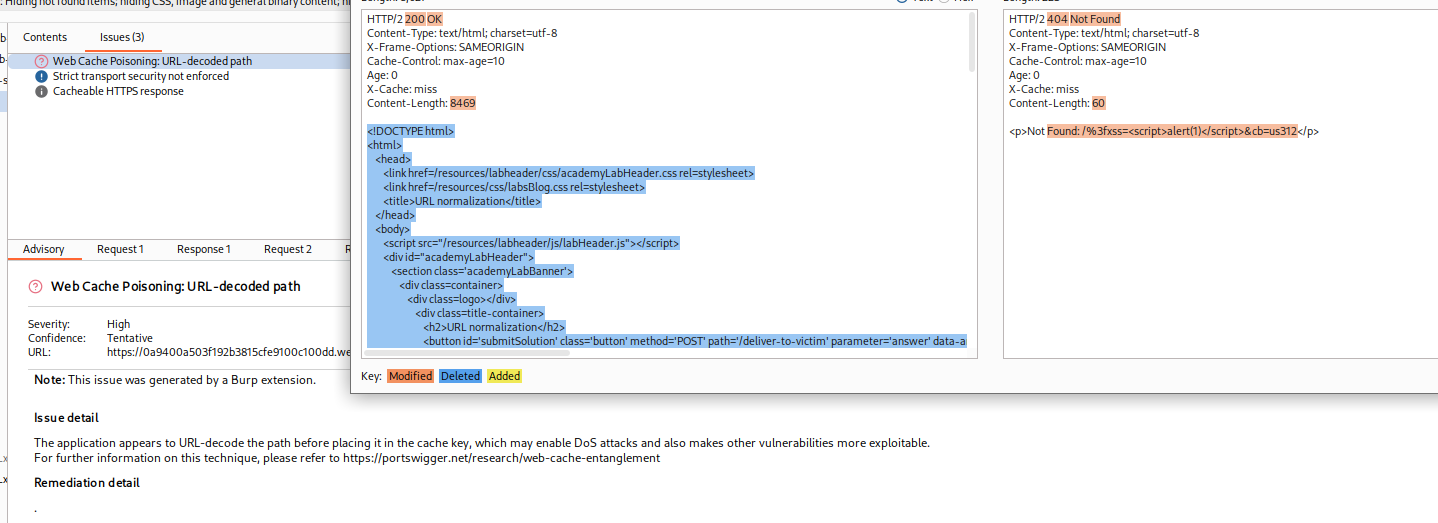Switch to the Response 1 tab
1438x523 pixels.
[204, 249]
